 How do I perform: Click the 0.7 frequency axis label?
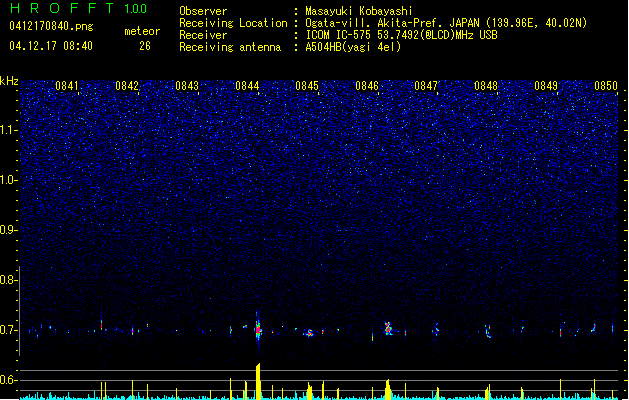click(9, 330)
